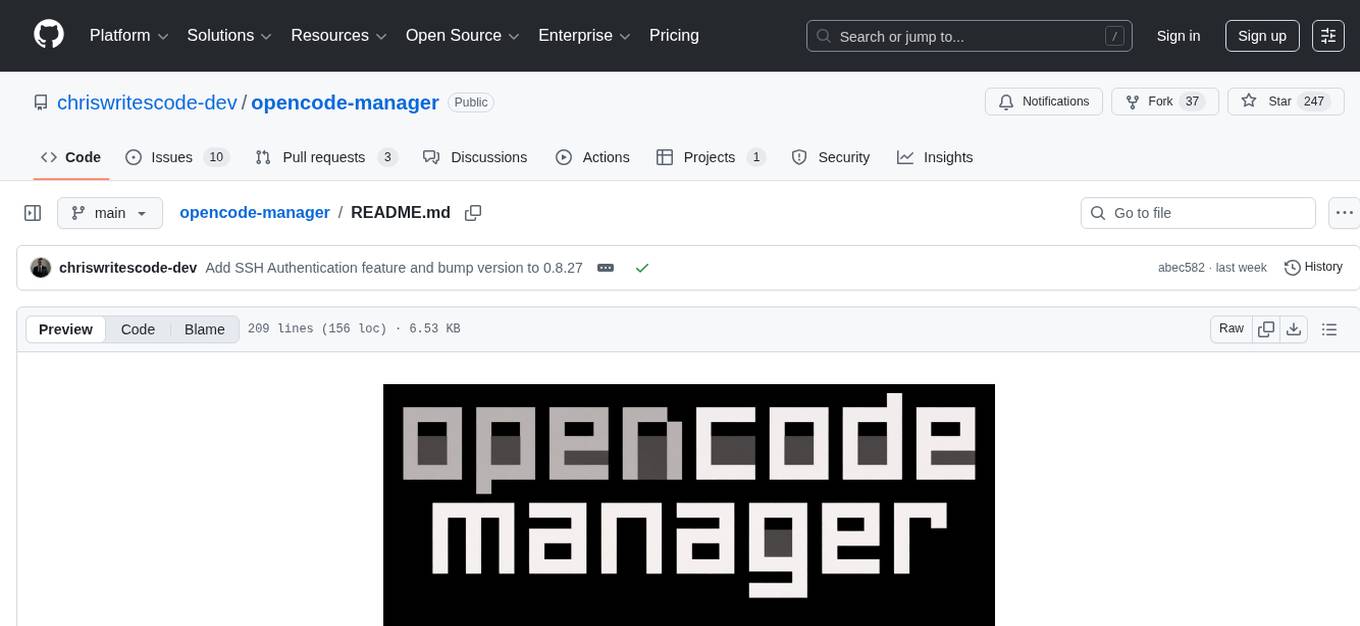View the commit status check mark
Screen dimensions: 1360x626
pos(642,268)
